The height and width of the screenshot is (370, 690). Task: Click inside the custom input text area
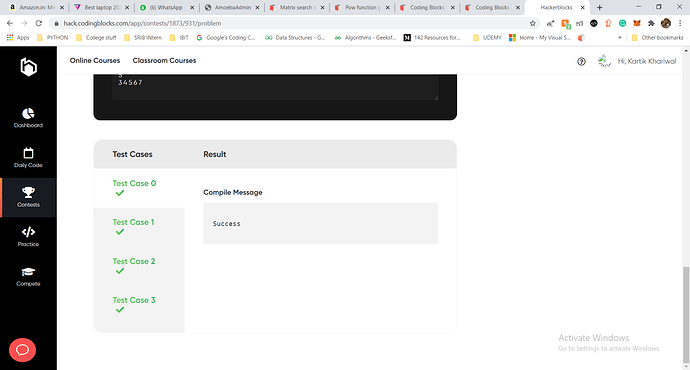(x=275, y=87)
